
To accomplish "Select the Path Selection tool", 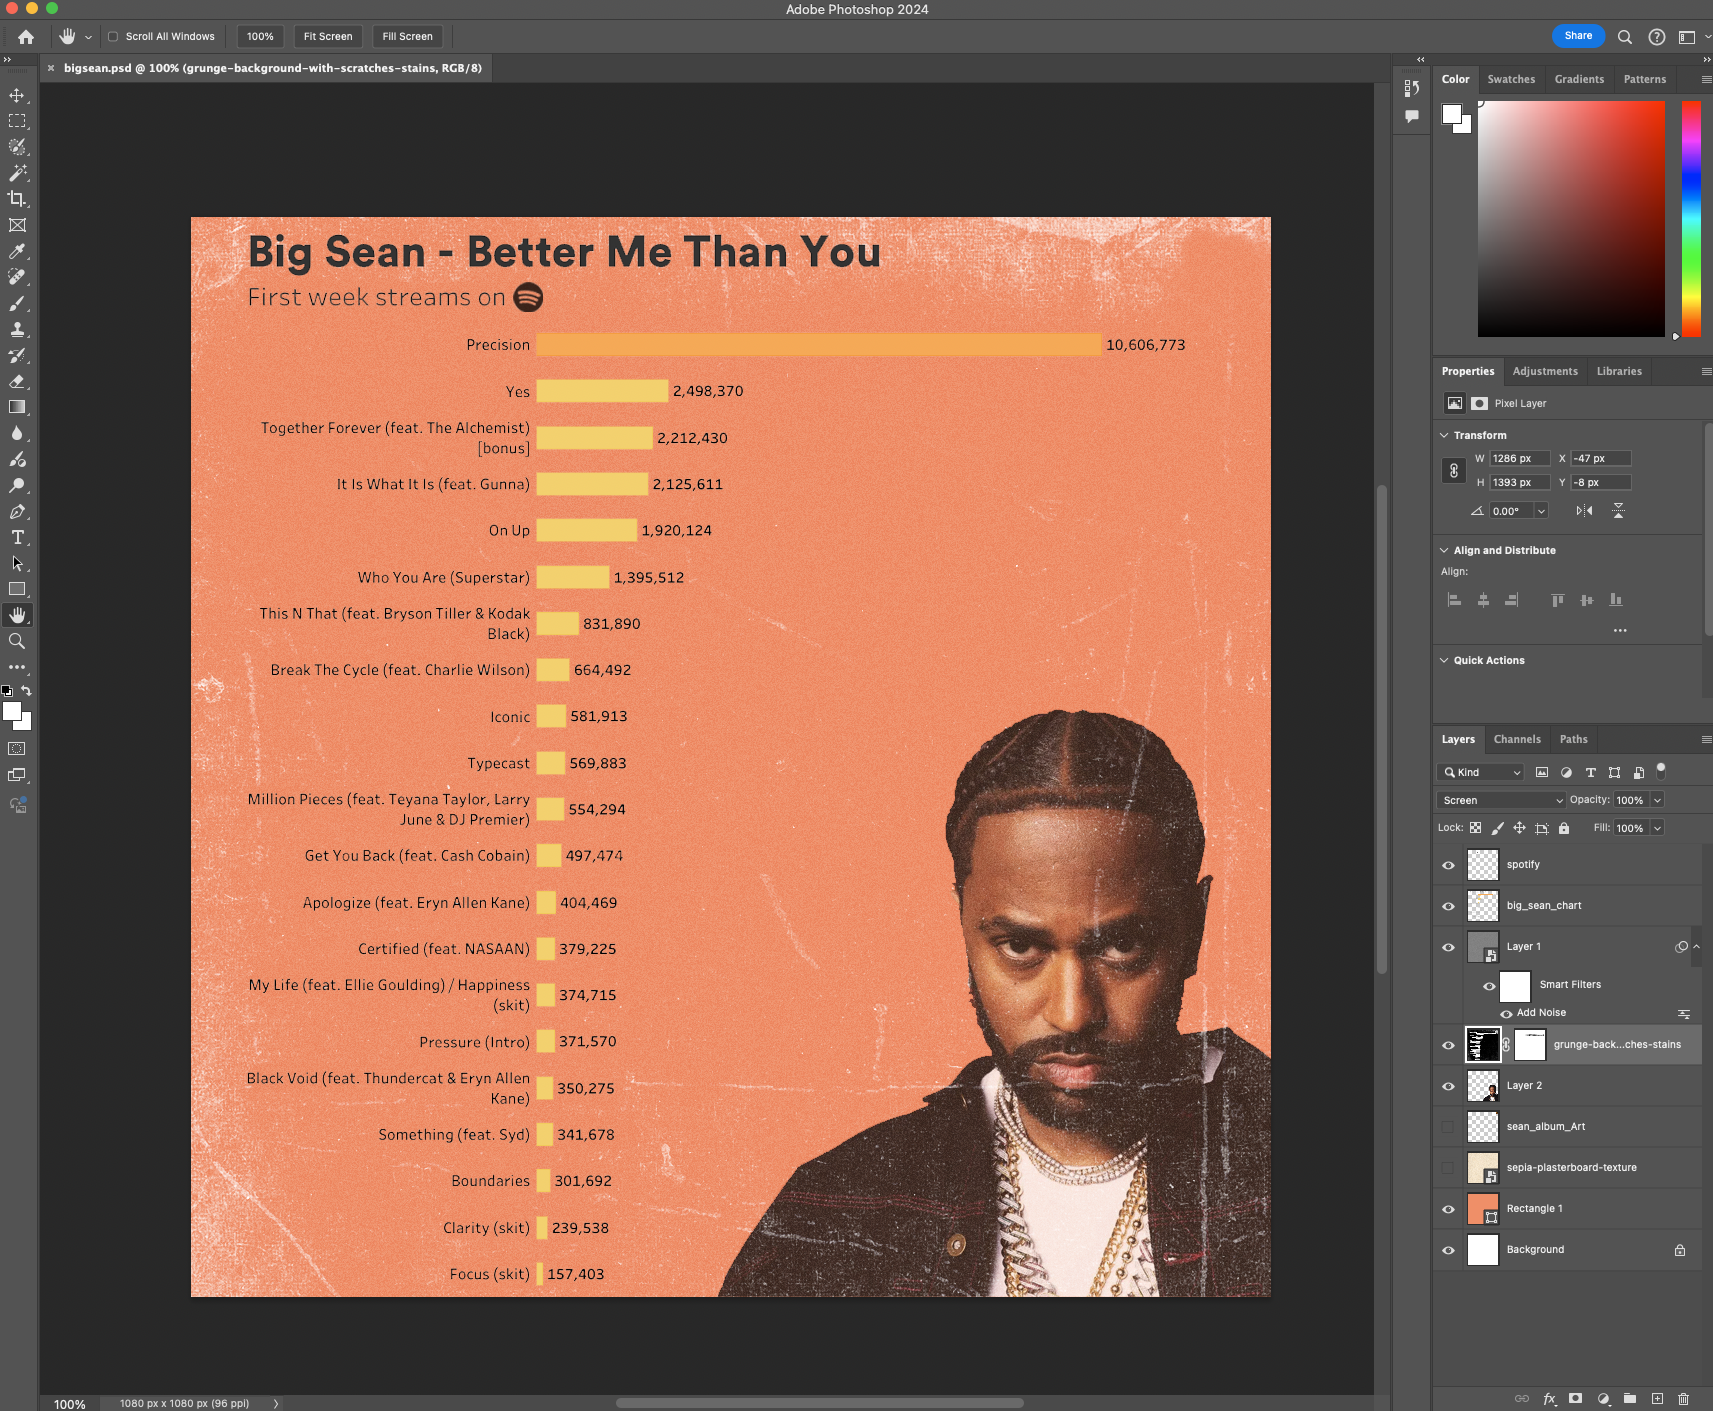I will [x=17, y=563].
